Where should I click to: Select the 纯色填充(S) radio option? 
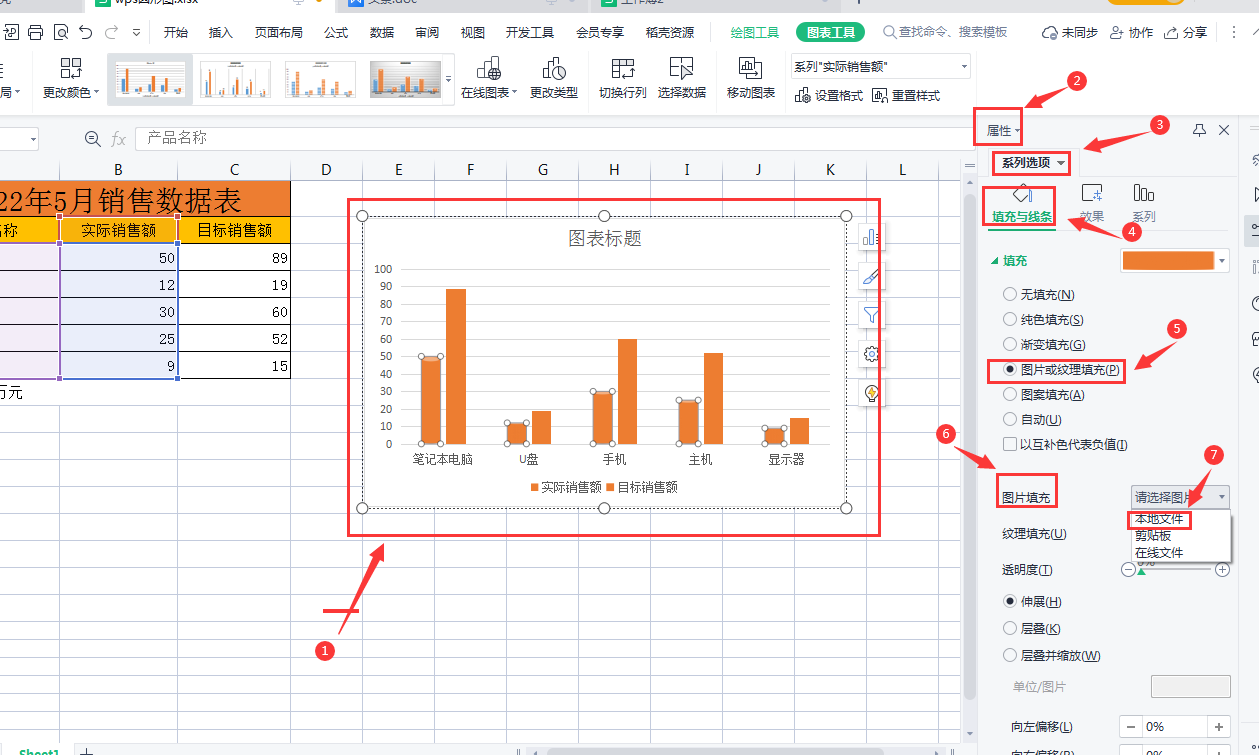[x=1010, y=320]
